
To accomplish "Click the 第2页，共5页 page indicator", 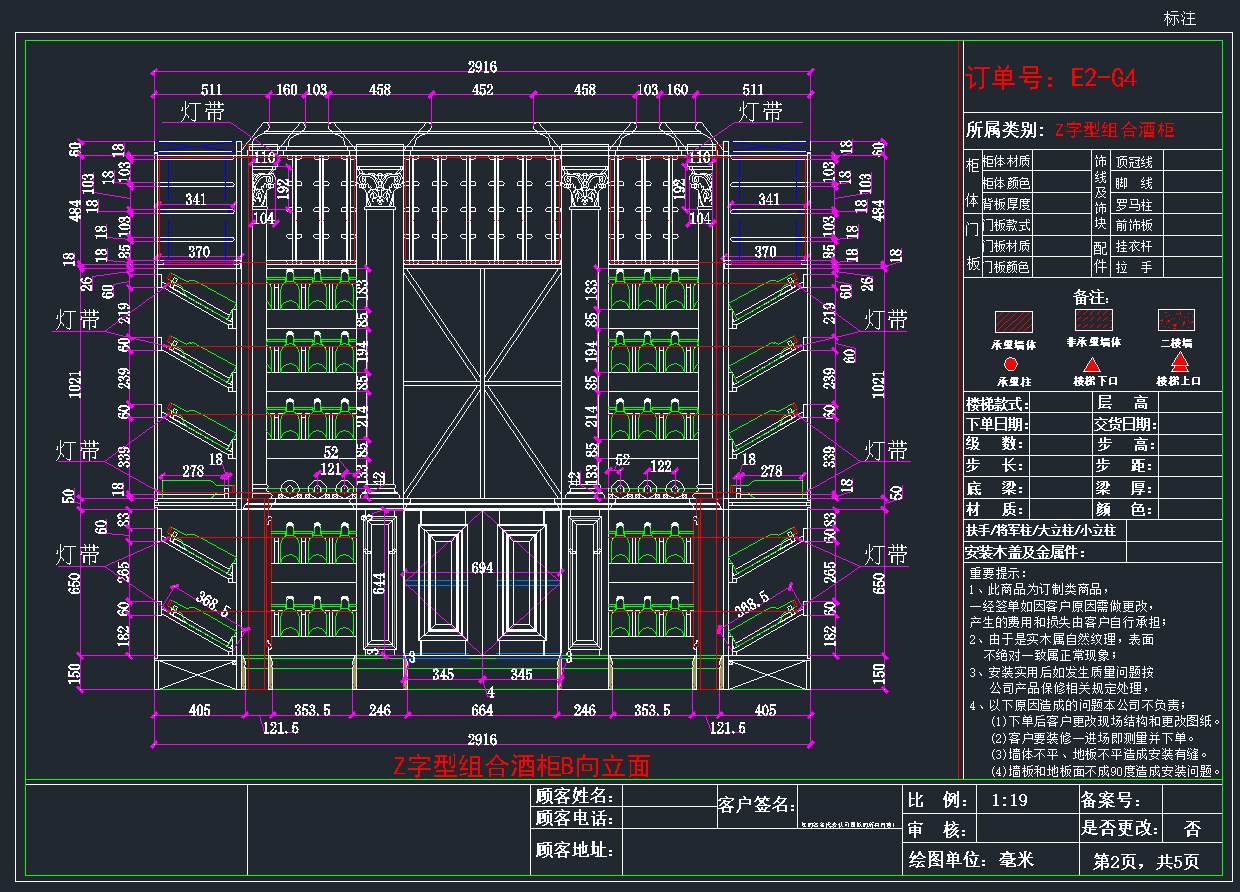I will pos(1146,861).
